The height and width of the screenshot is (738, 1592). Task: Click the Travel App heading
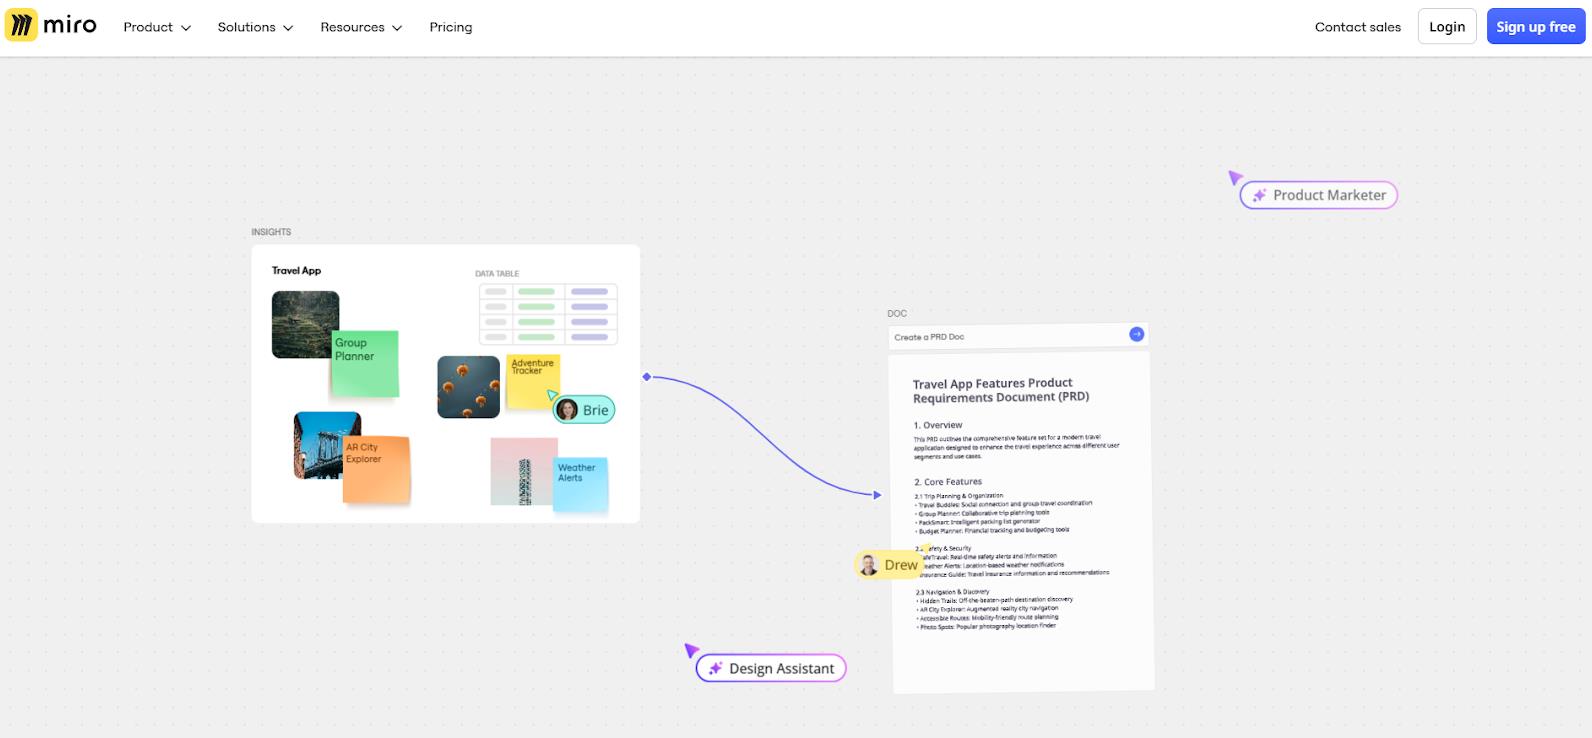[x=296, y=271]
